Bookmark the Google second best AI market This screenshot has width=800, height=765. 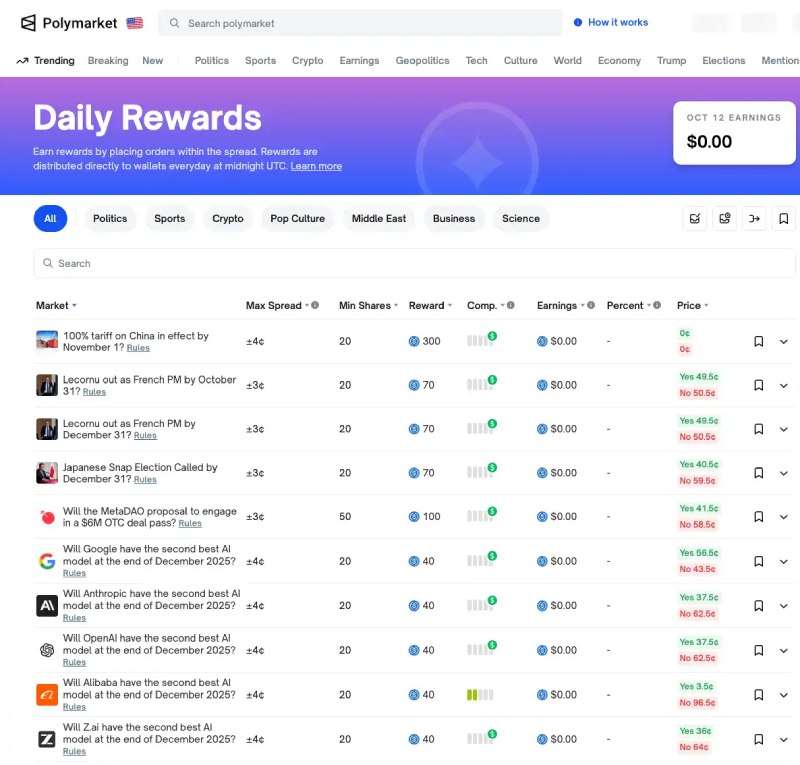759,561
